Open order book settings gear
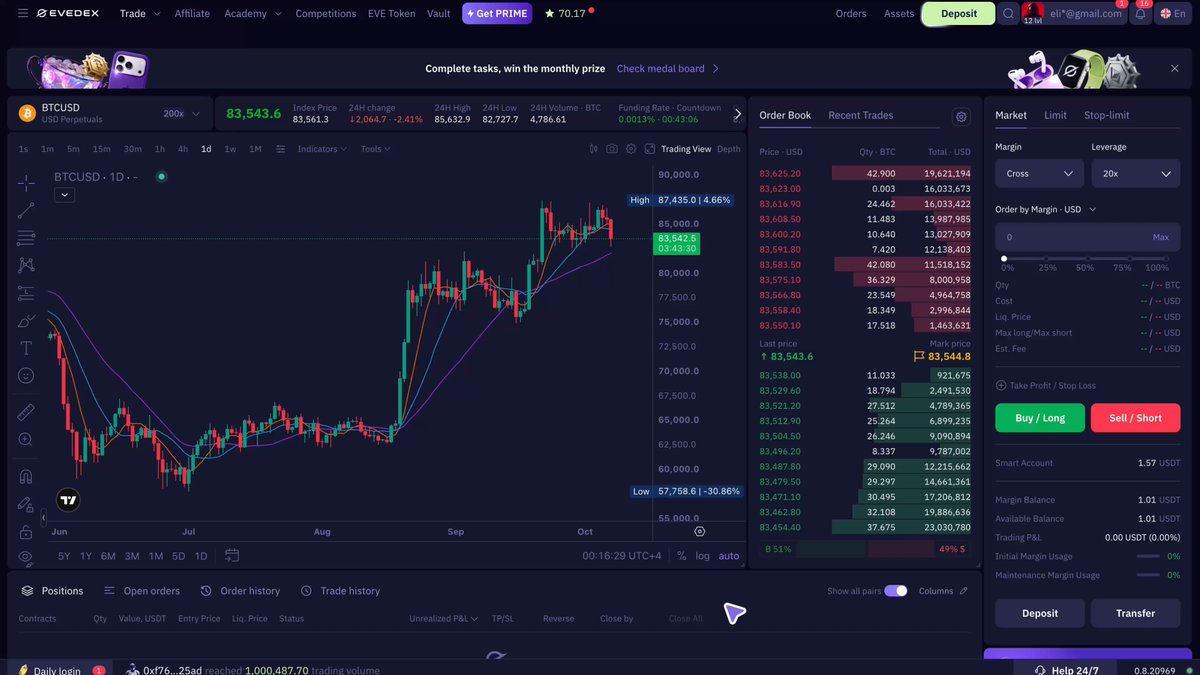1200x675 pixels. pos(961,117)
